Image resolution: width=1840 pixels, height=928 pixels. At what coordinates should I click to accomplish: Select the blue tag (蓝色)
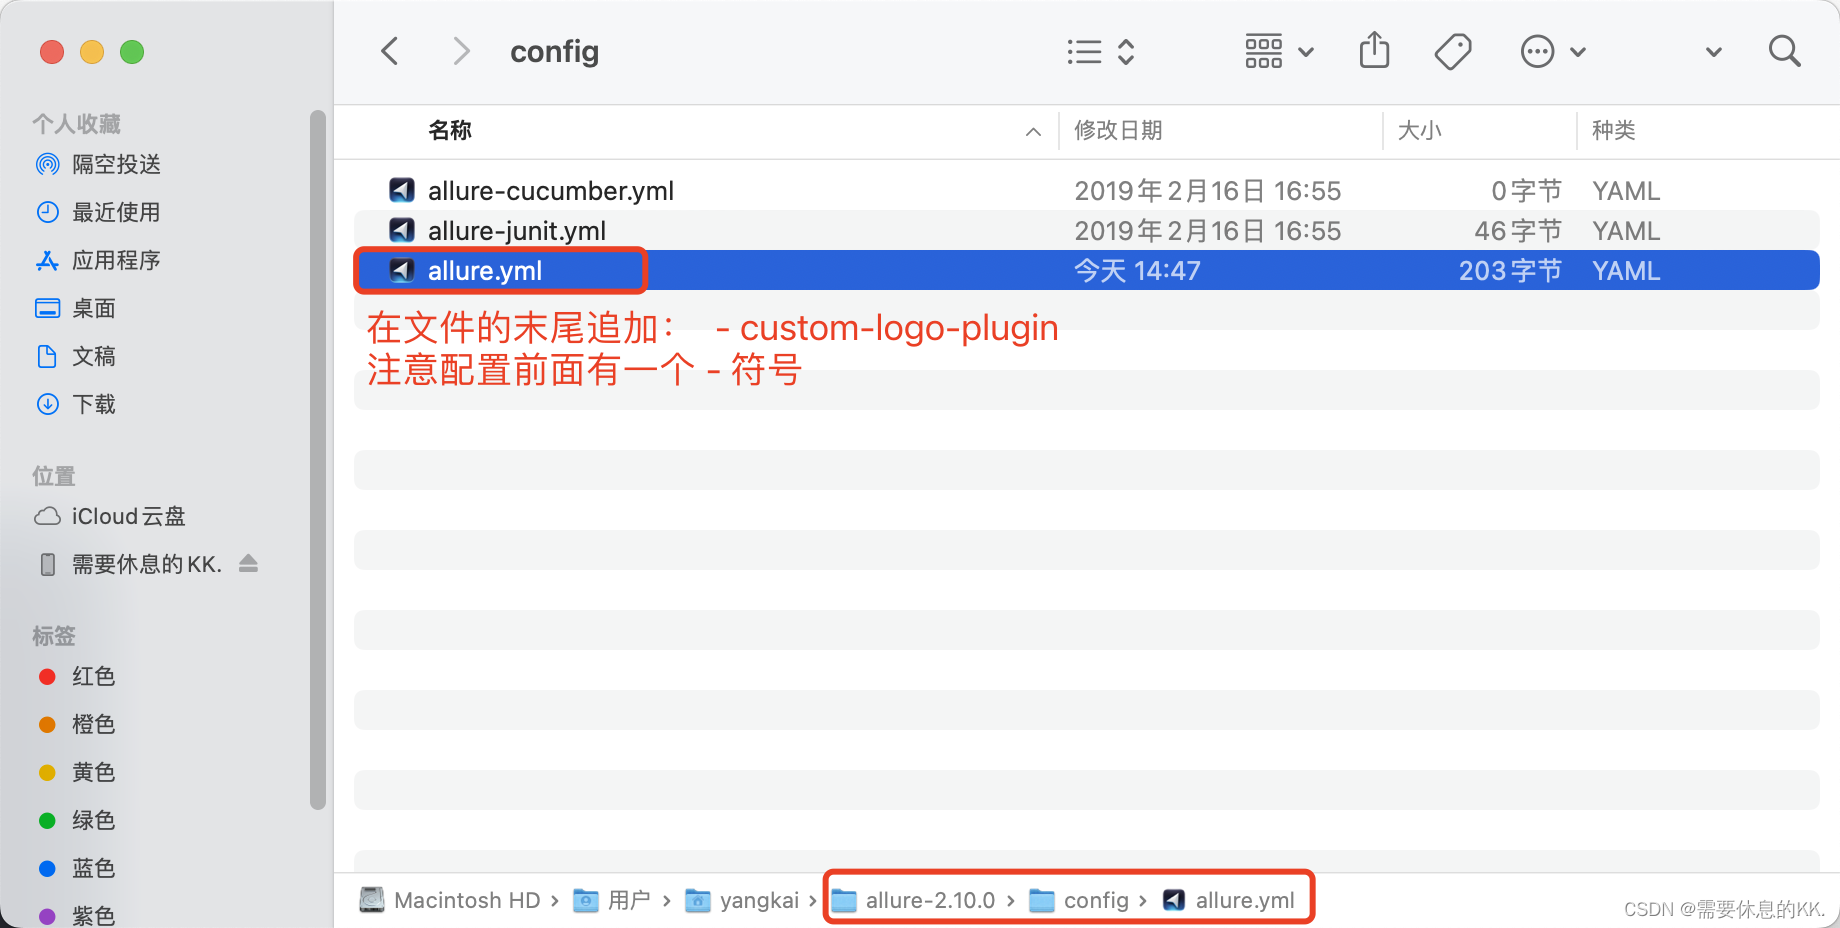pos(76,868)
